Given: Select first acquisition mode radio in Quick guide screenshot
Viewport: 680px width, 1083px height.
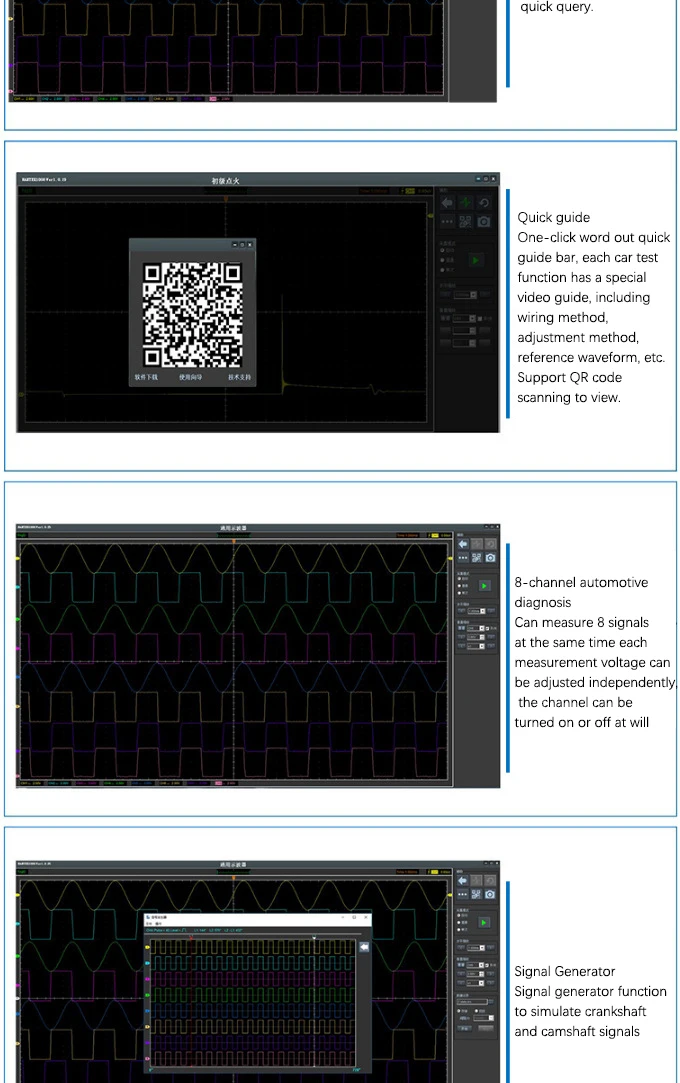Looking at the screenshot, I should coord(442,250).
